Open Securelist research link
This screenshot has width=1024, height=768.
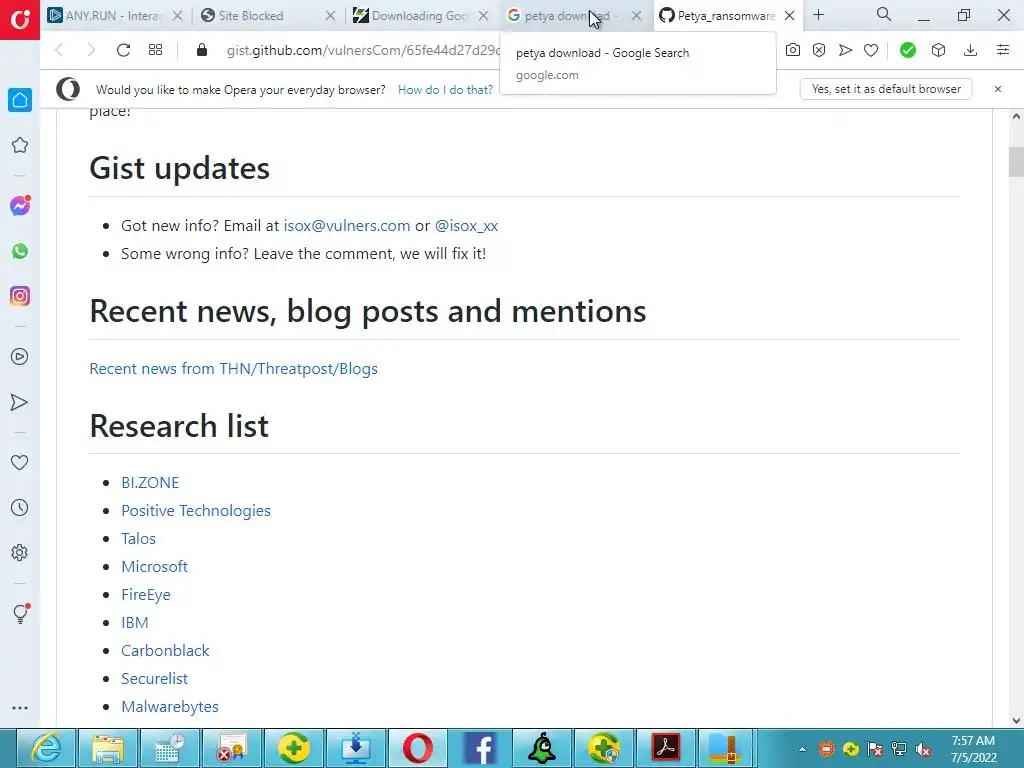coord(155,679)
